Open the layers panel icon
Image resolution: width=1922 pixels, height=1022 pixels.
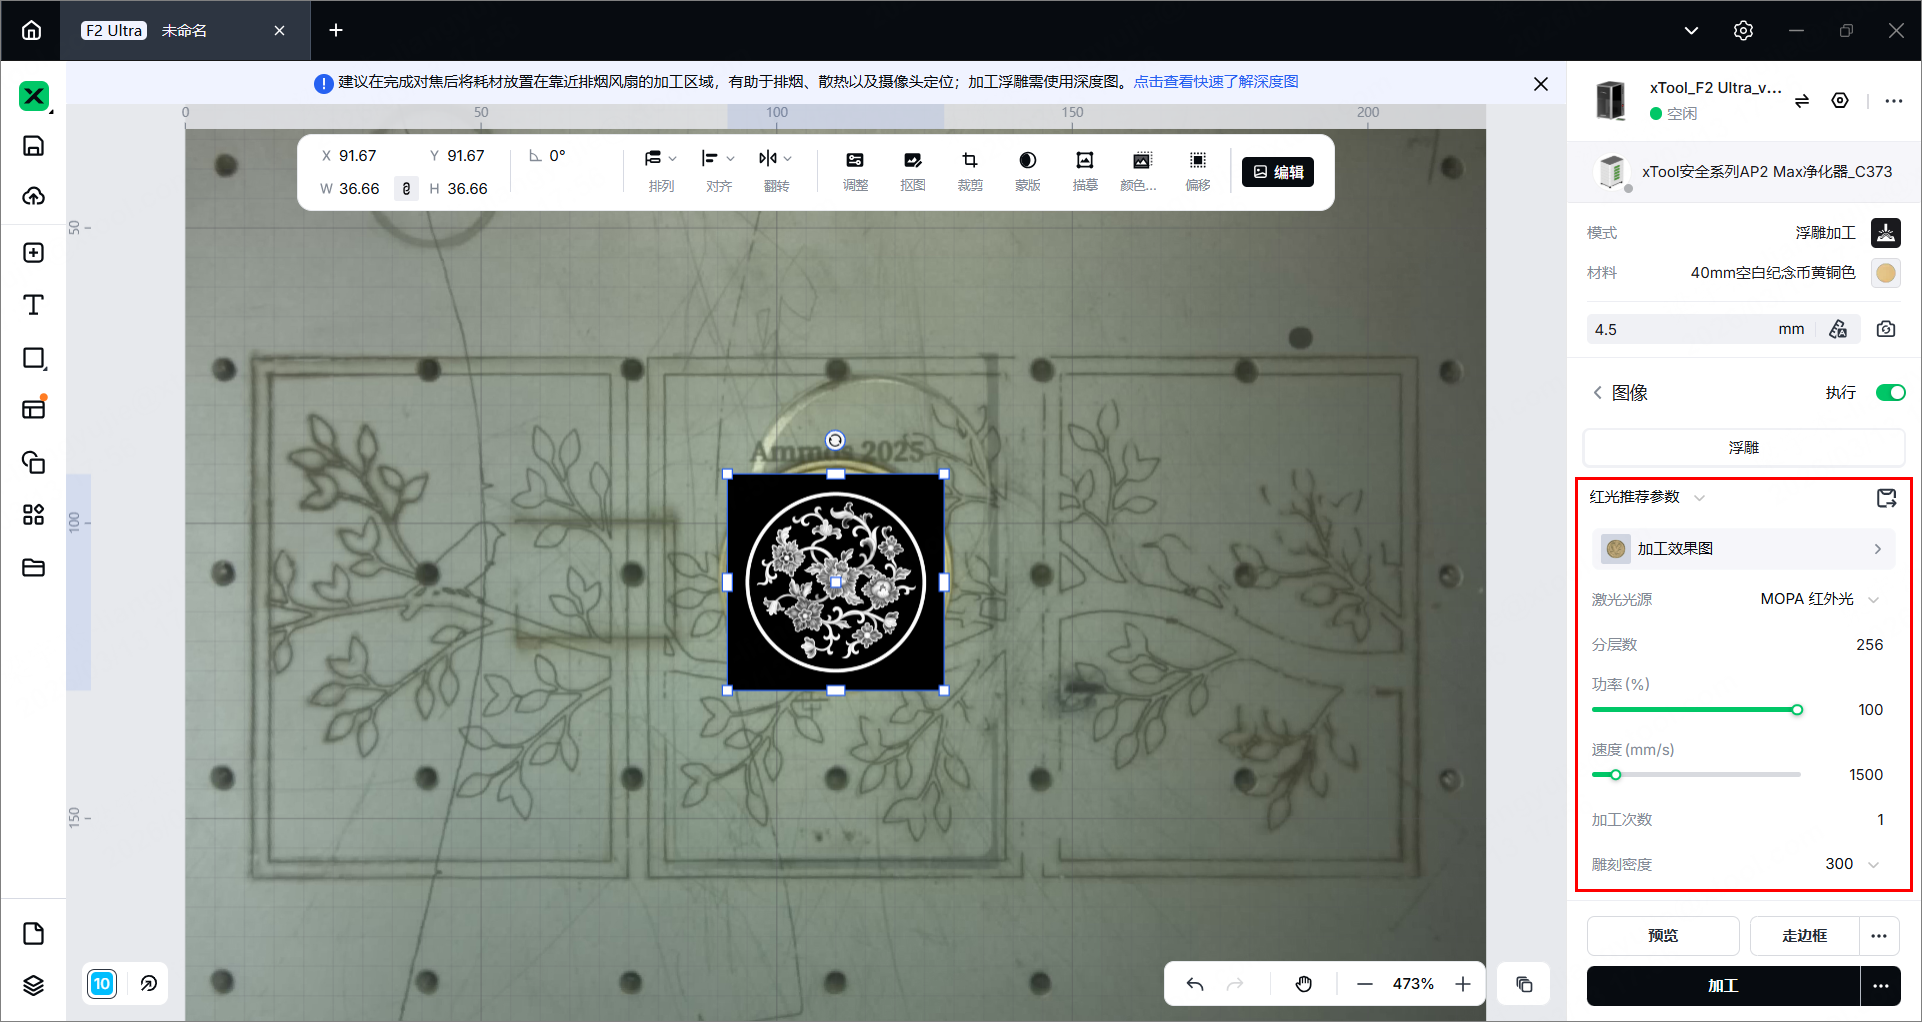[33, 985]
